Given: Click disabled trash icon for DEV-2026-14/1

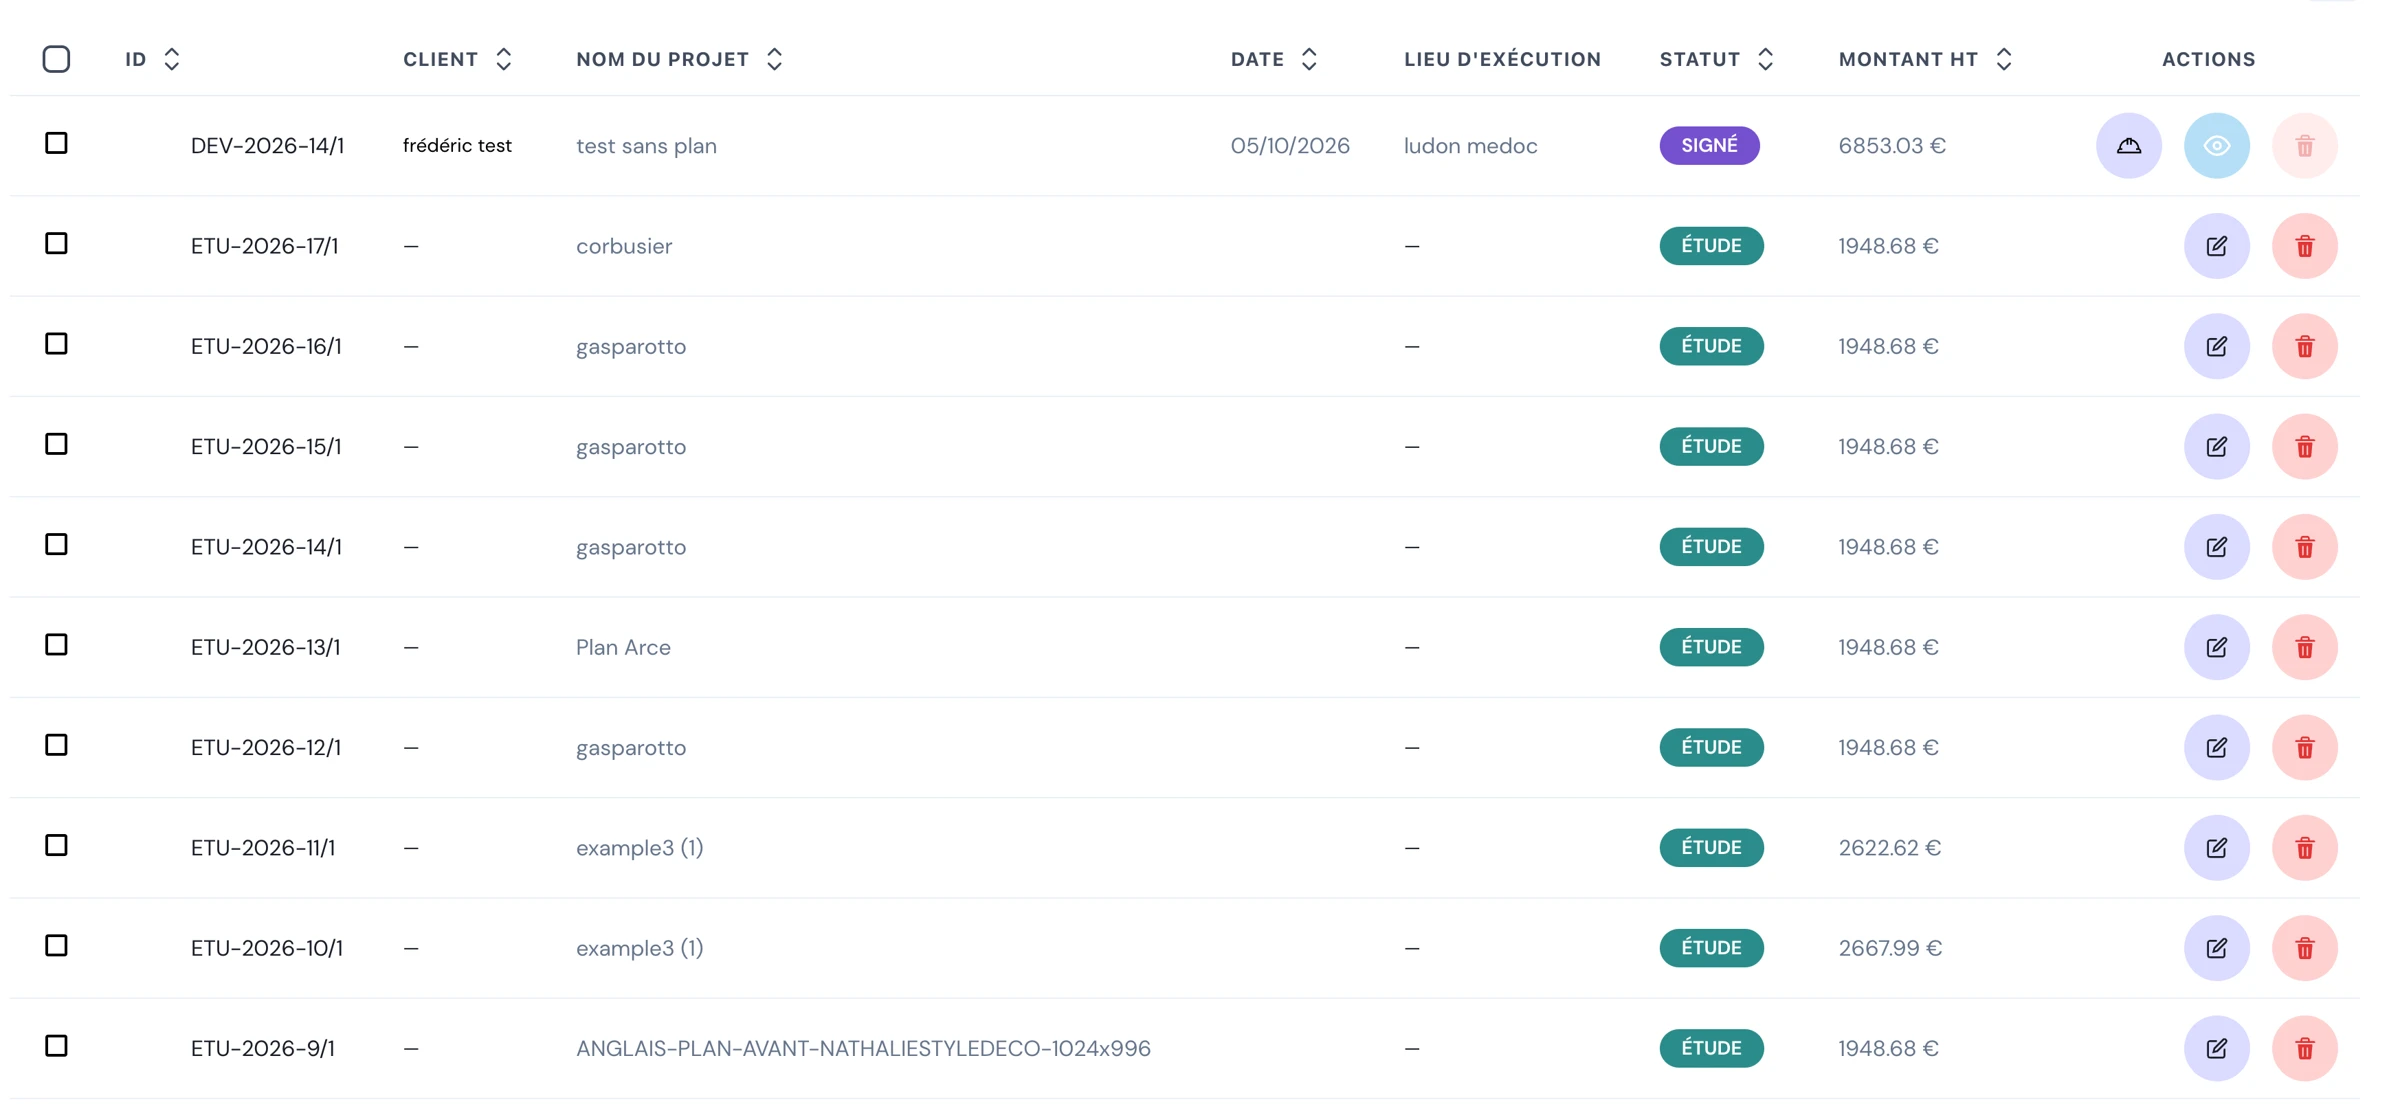Looking at the screenshot, I should [x=2304, y=146].
